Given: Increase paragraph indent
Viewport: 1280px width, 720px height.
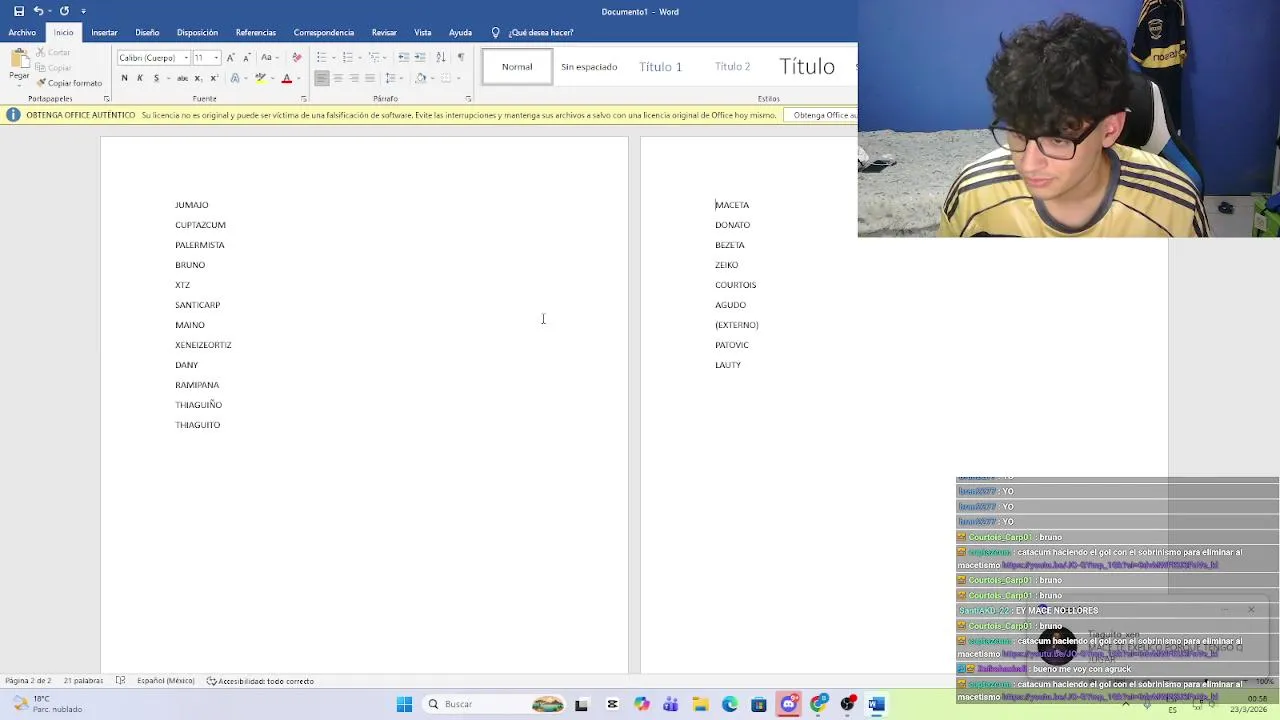Looking at the screenshot, I should tap(420, 57).
